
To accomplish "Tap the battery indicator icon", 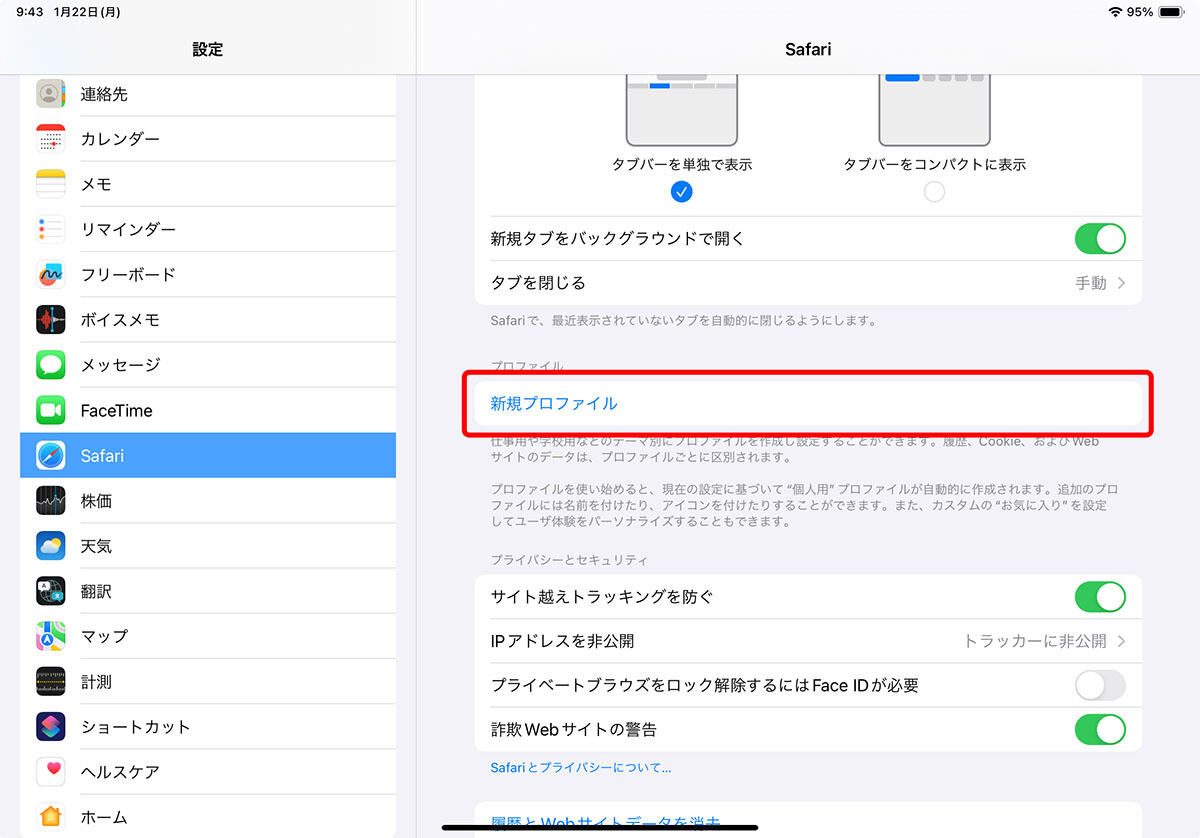I will tap(1169, 12).
